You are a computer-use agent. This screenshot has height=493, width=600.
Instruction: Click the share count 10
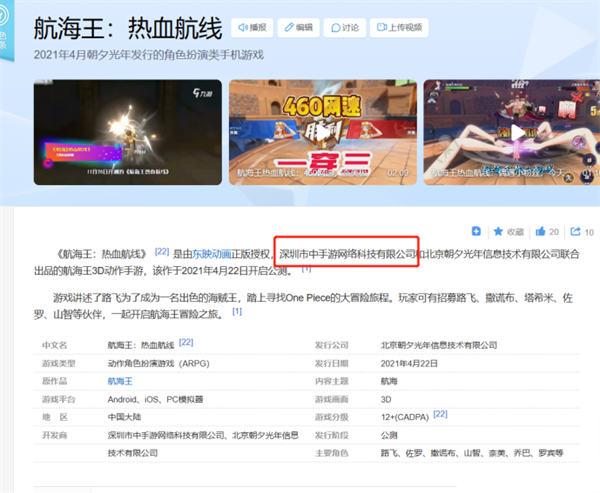589,232
